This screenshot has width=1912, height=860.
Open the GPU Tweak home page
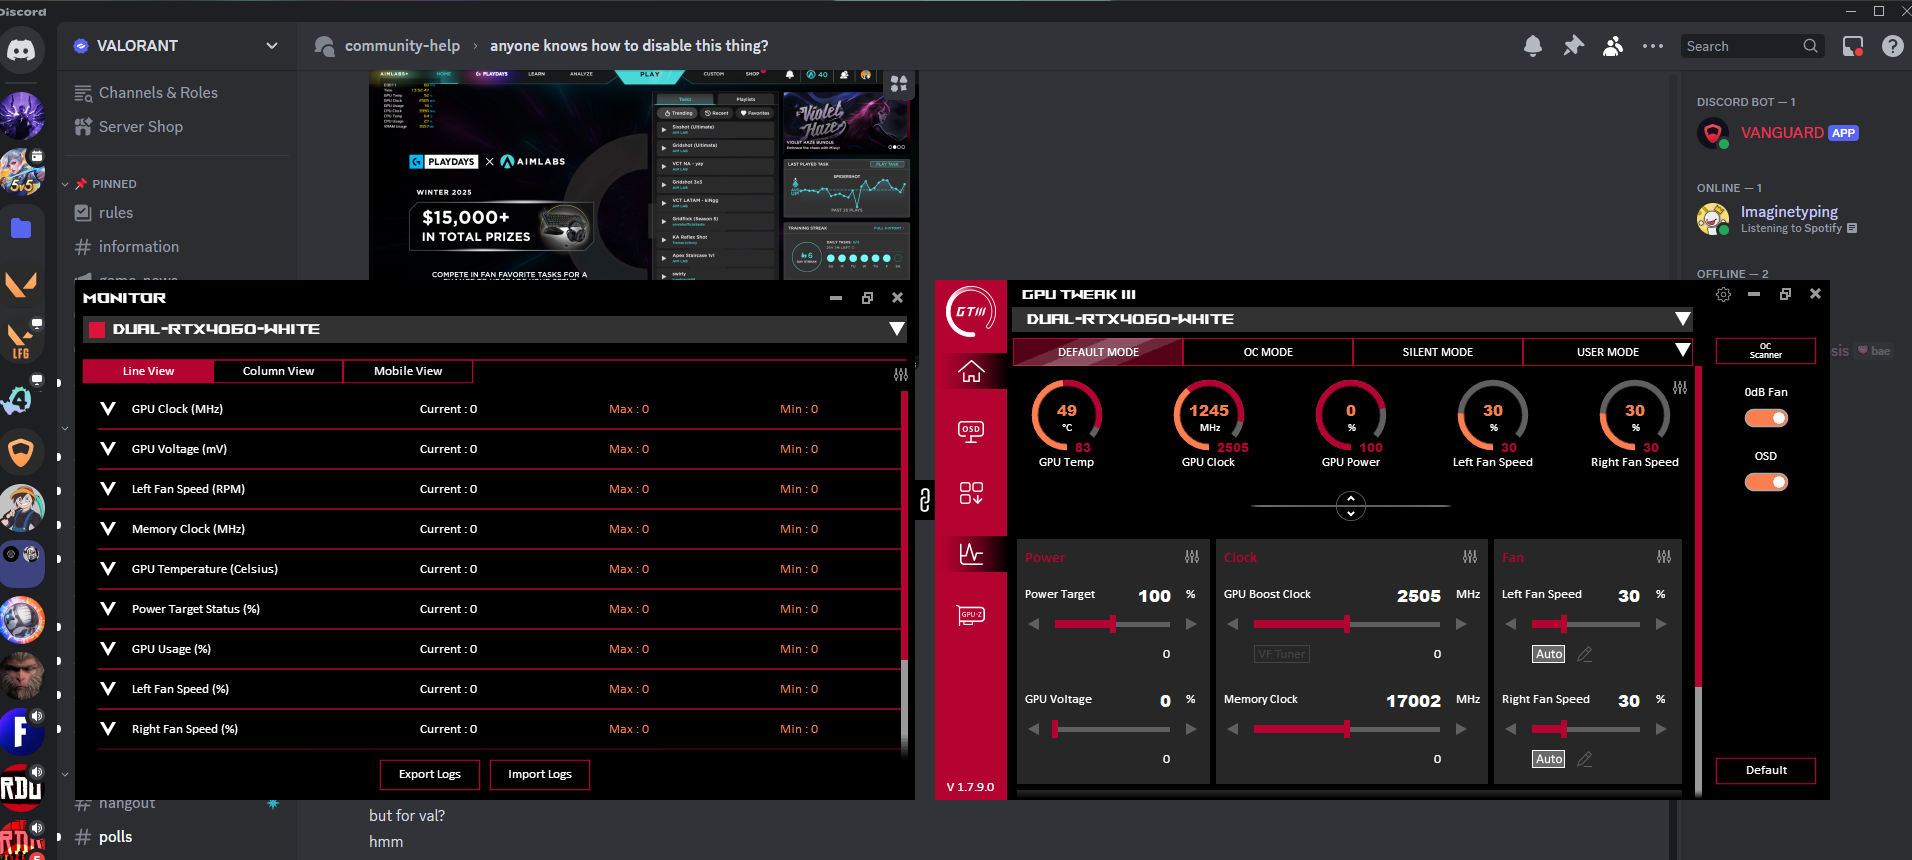point(971,372)
